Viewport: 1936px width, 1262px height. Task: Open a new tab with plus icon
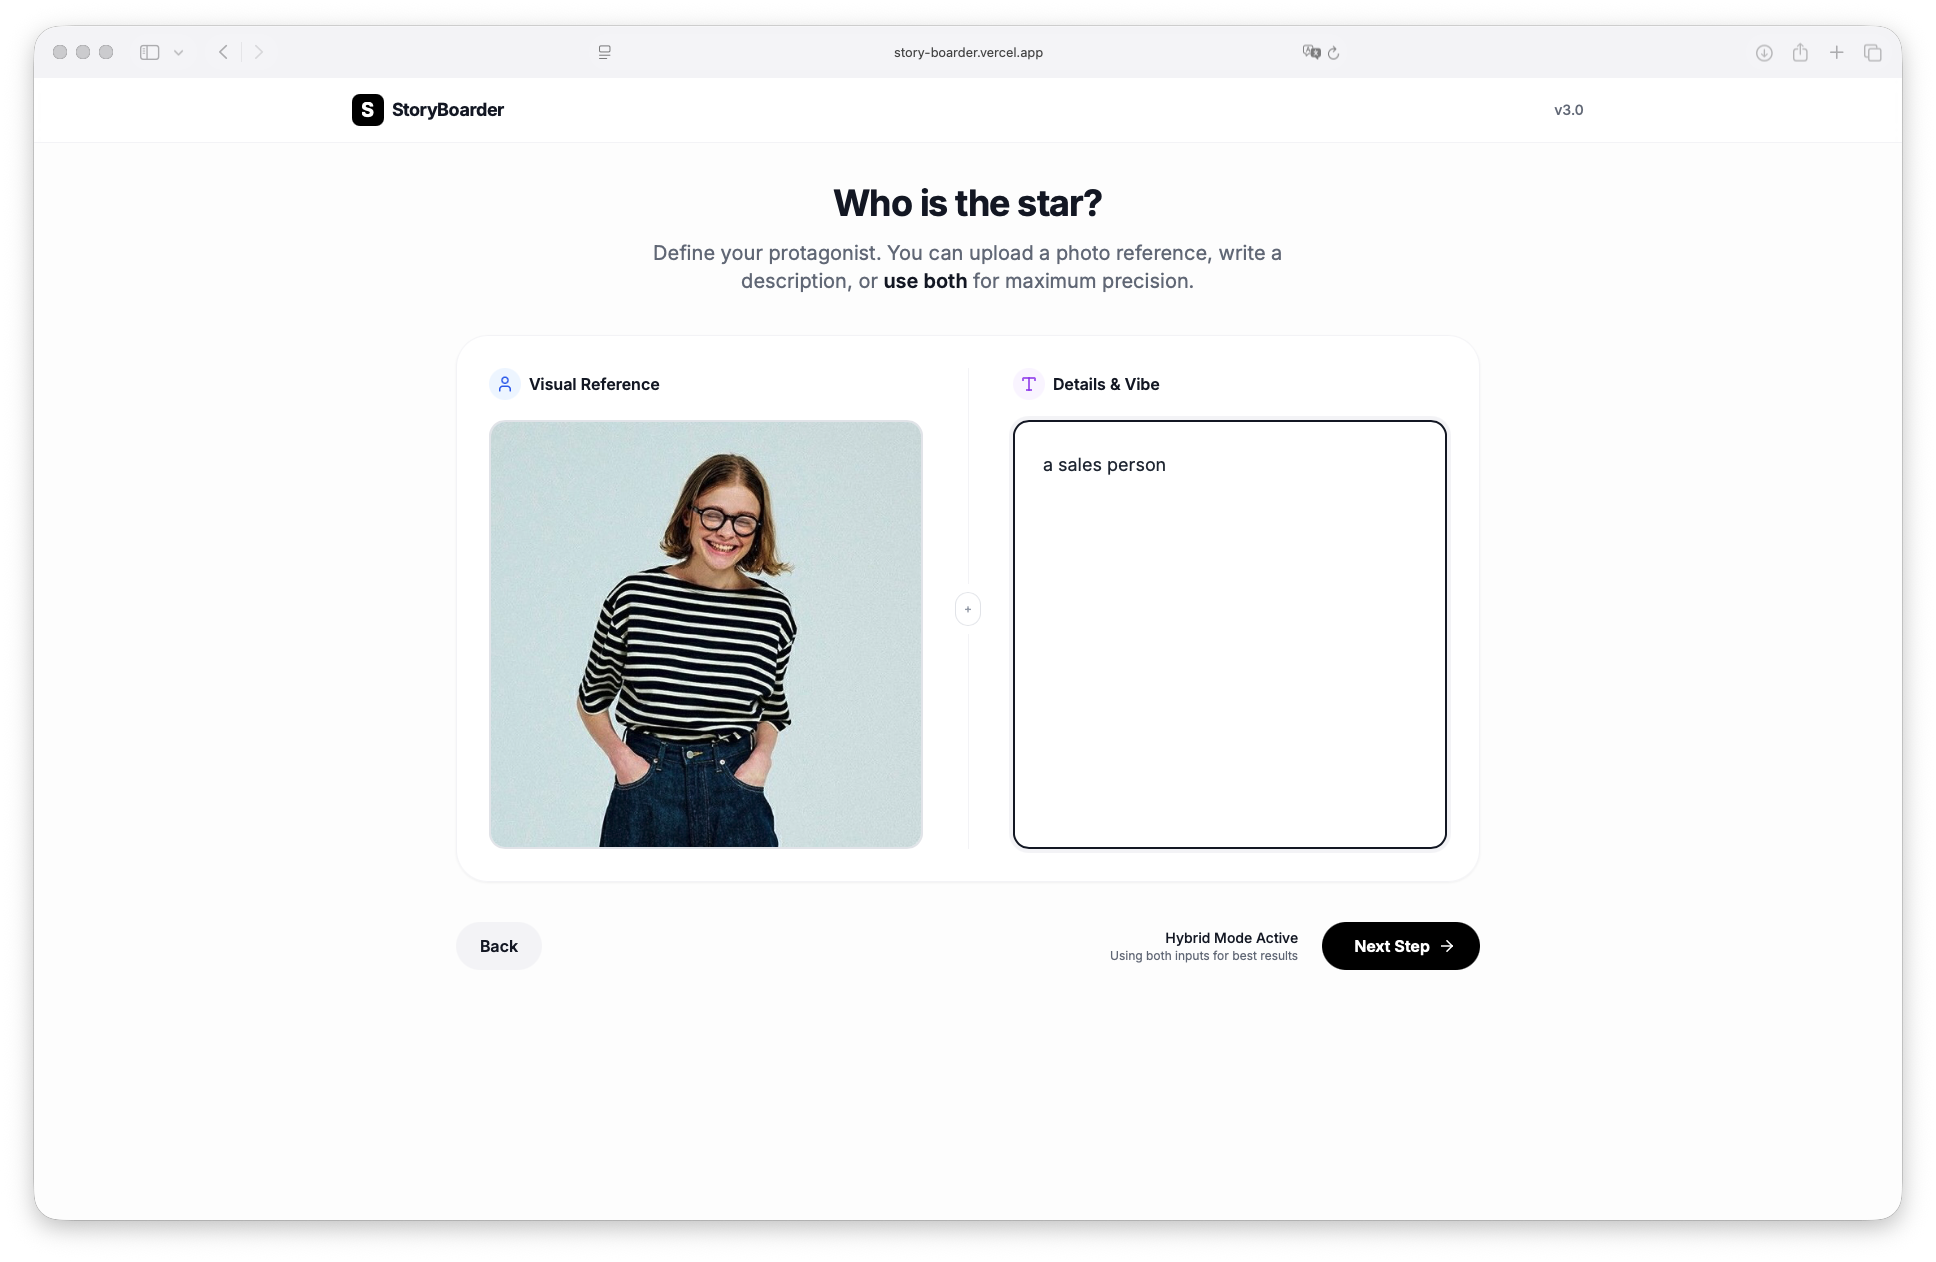coord(1836,52)
